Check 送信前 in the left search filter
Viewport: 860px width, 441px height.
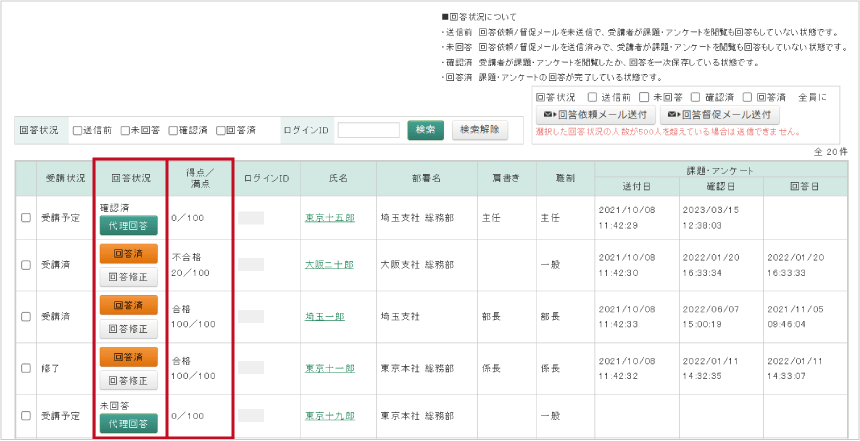coord(78,131)
